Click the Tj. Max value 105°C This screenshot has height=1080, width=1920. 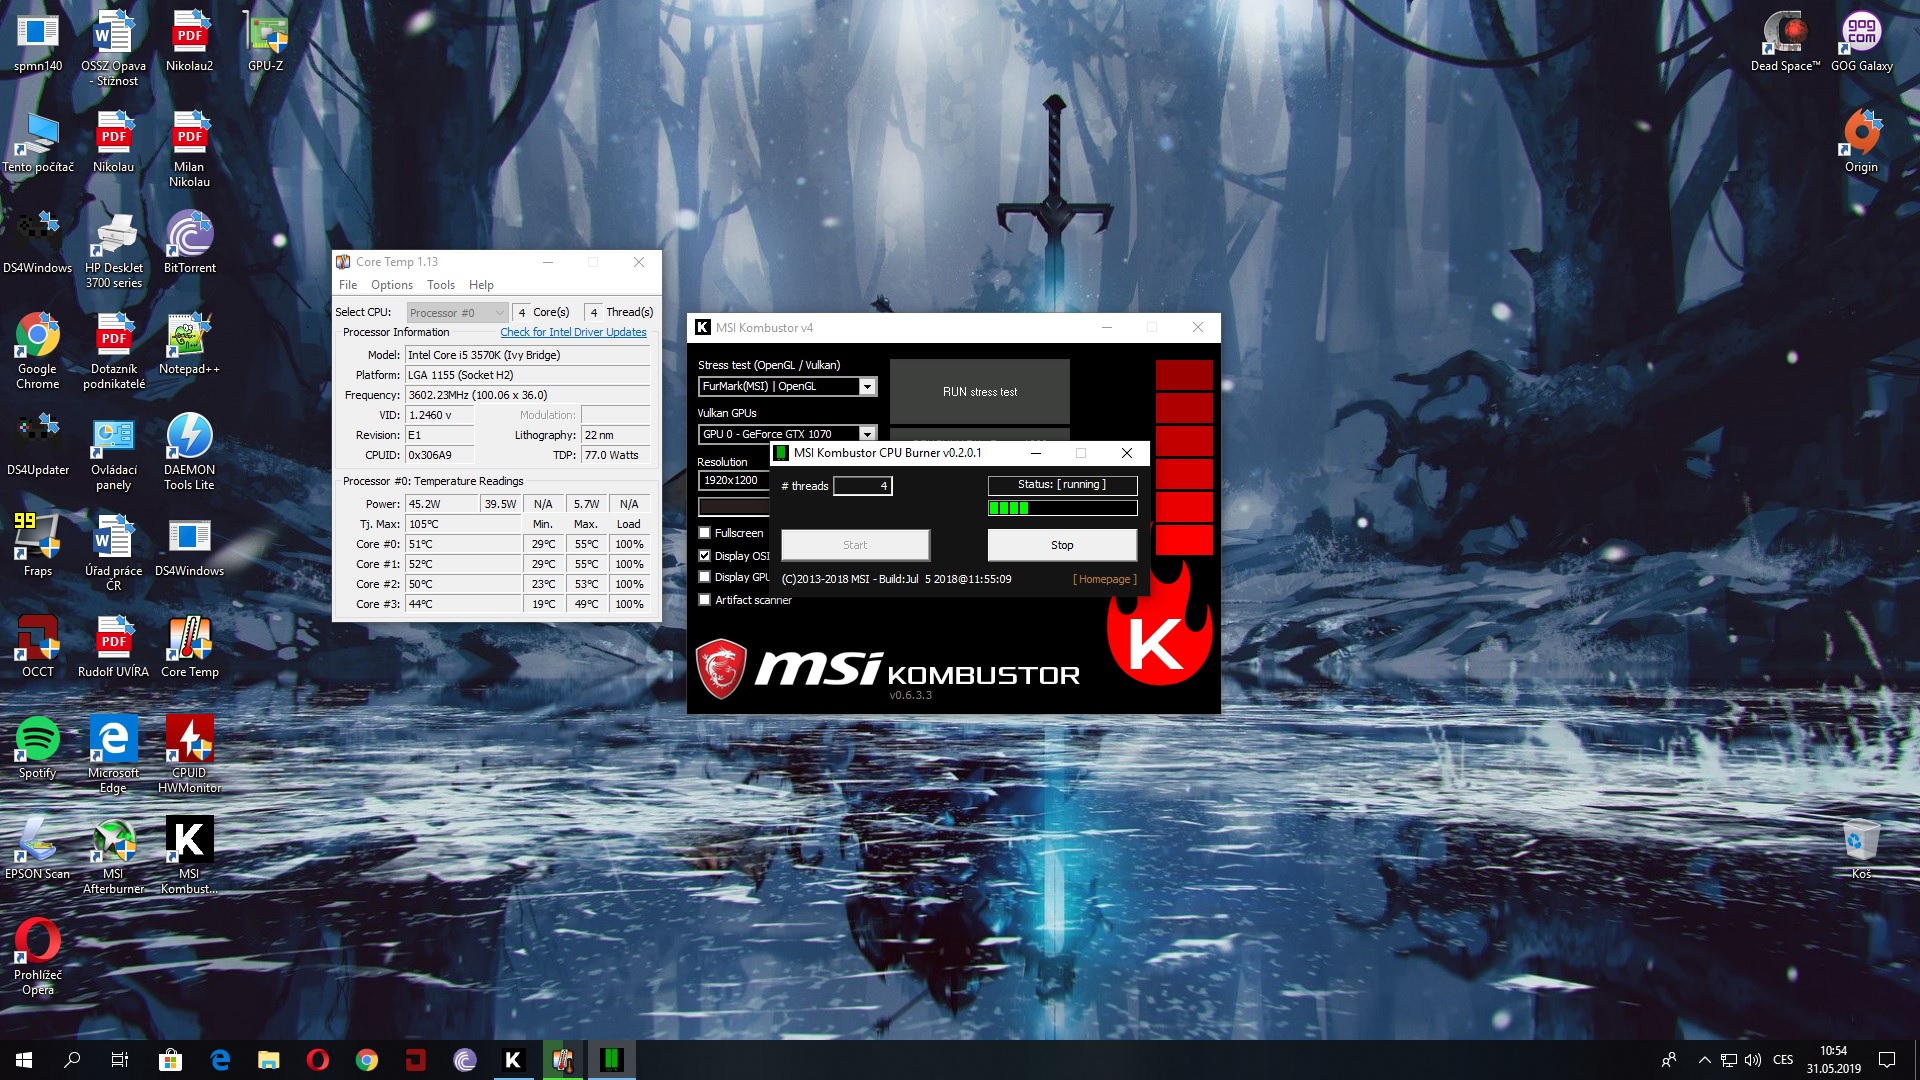pos(463,524)
